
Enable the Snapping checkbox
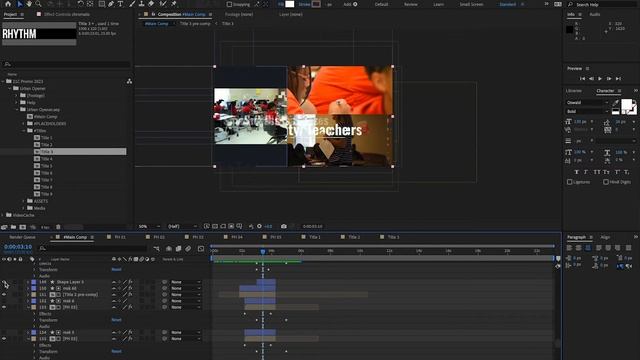pos(229,4)
